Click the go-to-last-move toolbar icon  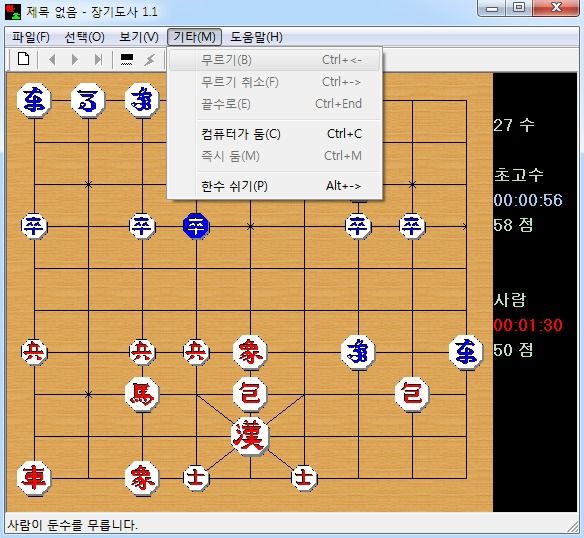98,59
